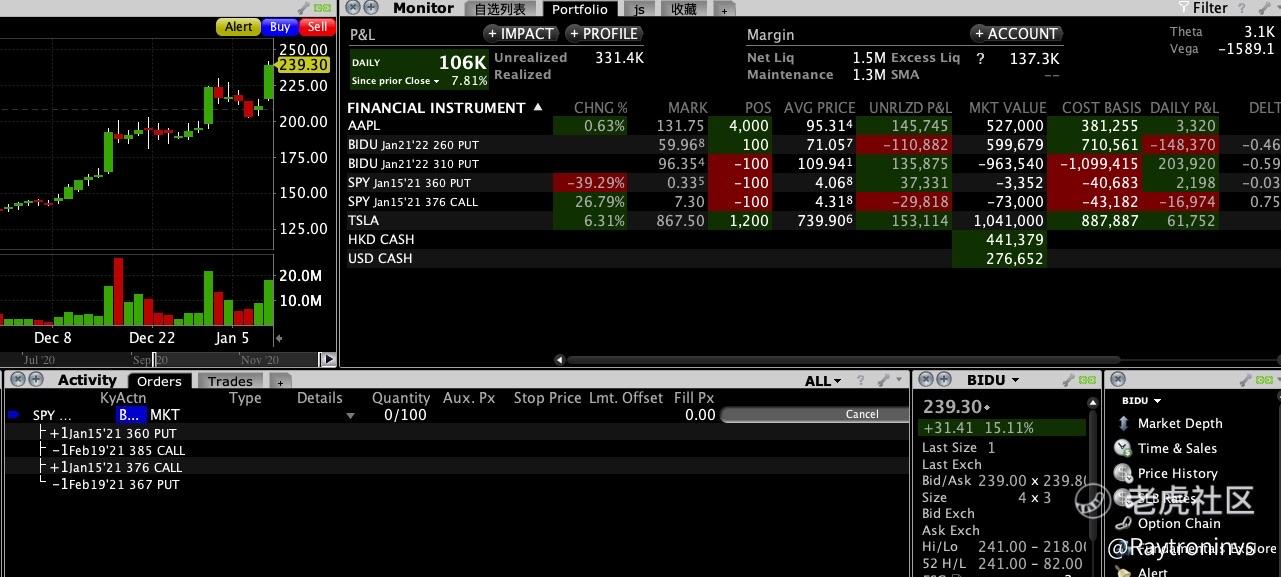Click the up arrow in BIDU quote scrollbar
This screenshot has width=1281, height=577.
click(x=1093, y=403)
